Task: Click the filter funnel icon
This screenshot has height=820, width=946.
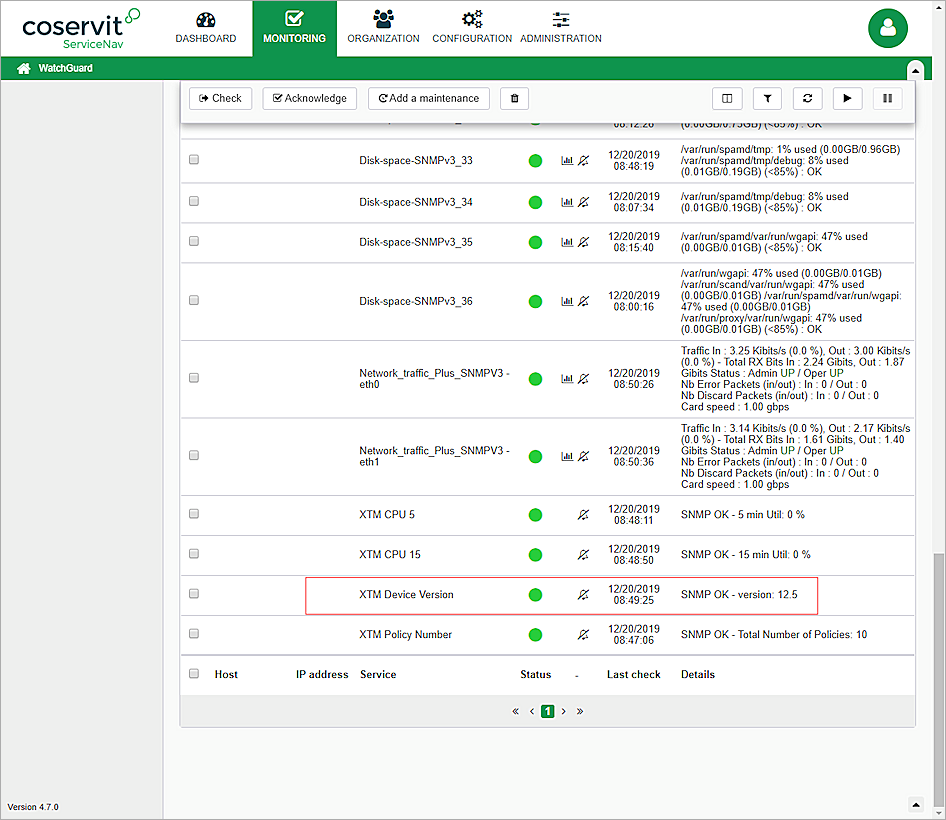Action: pos(767,98)
